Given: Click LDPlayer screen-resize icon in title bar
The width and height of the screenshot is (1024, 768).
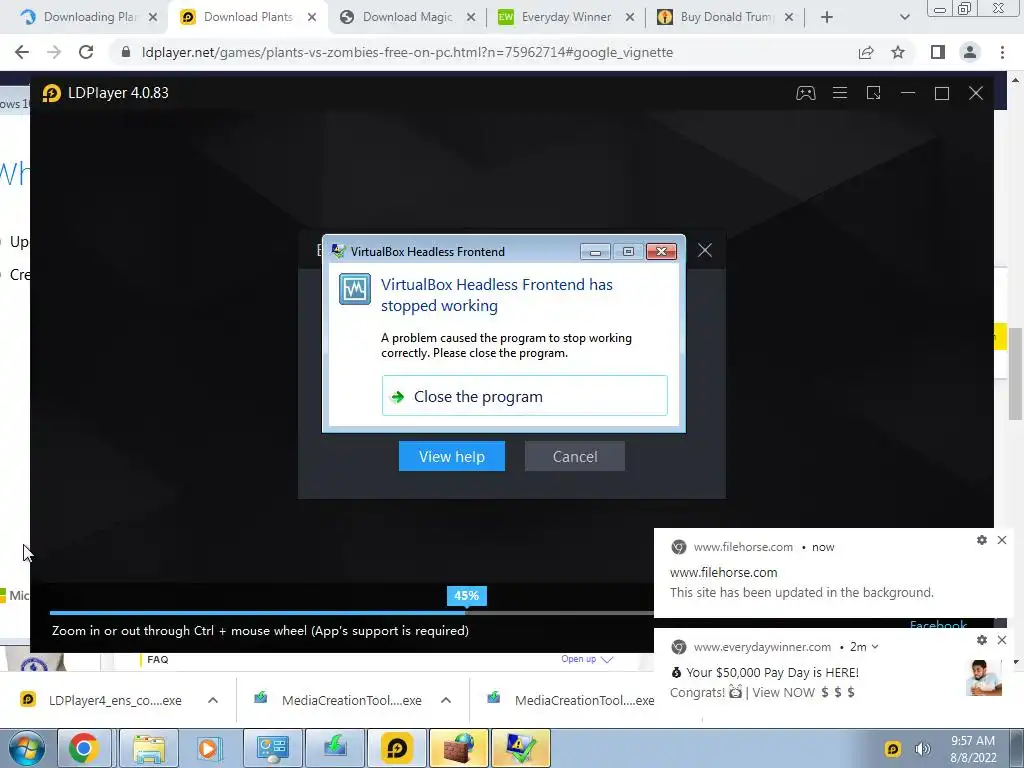Looking at the screenshot, I should [x=873, y=93].
